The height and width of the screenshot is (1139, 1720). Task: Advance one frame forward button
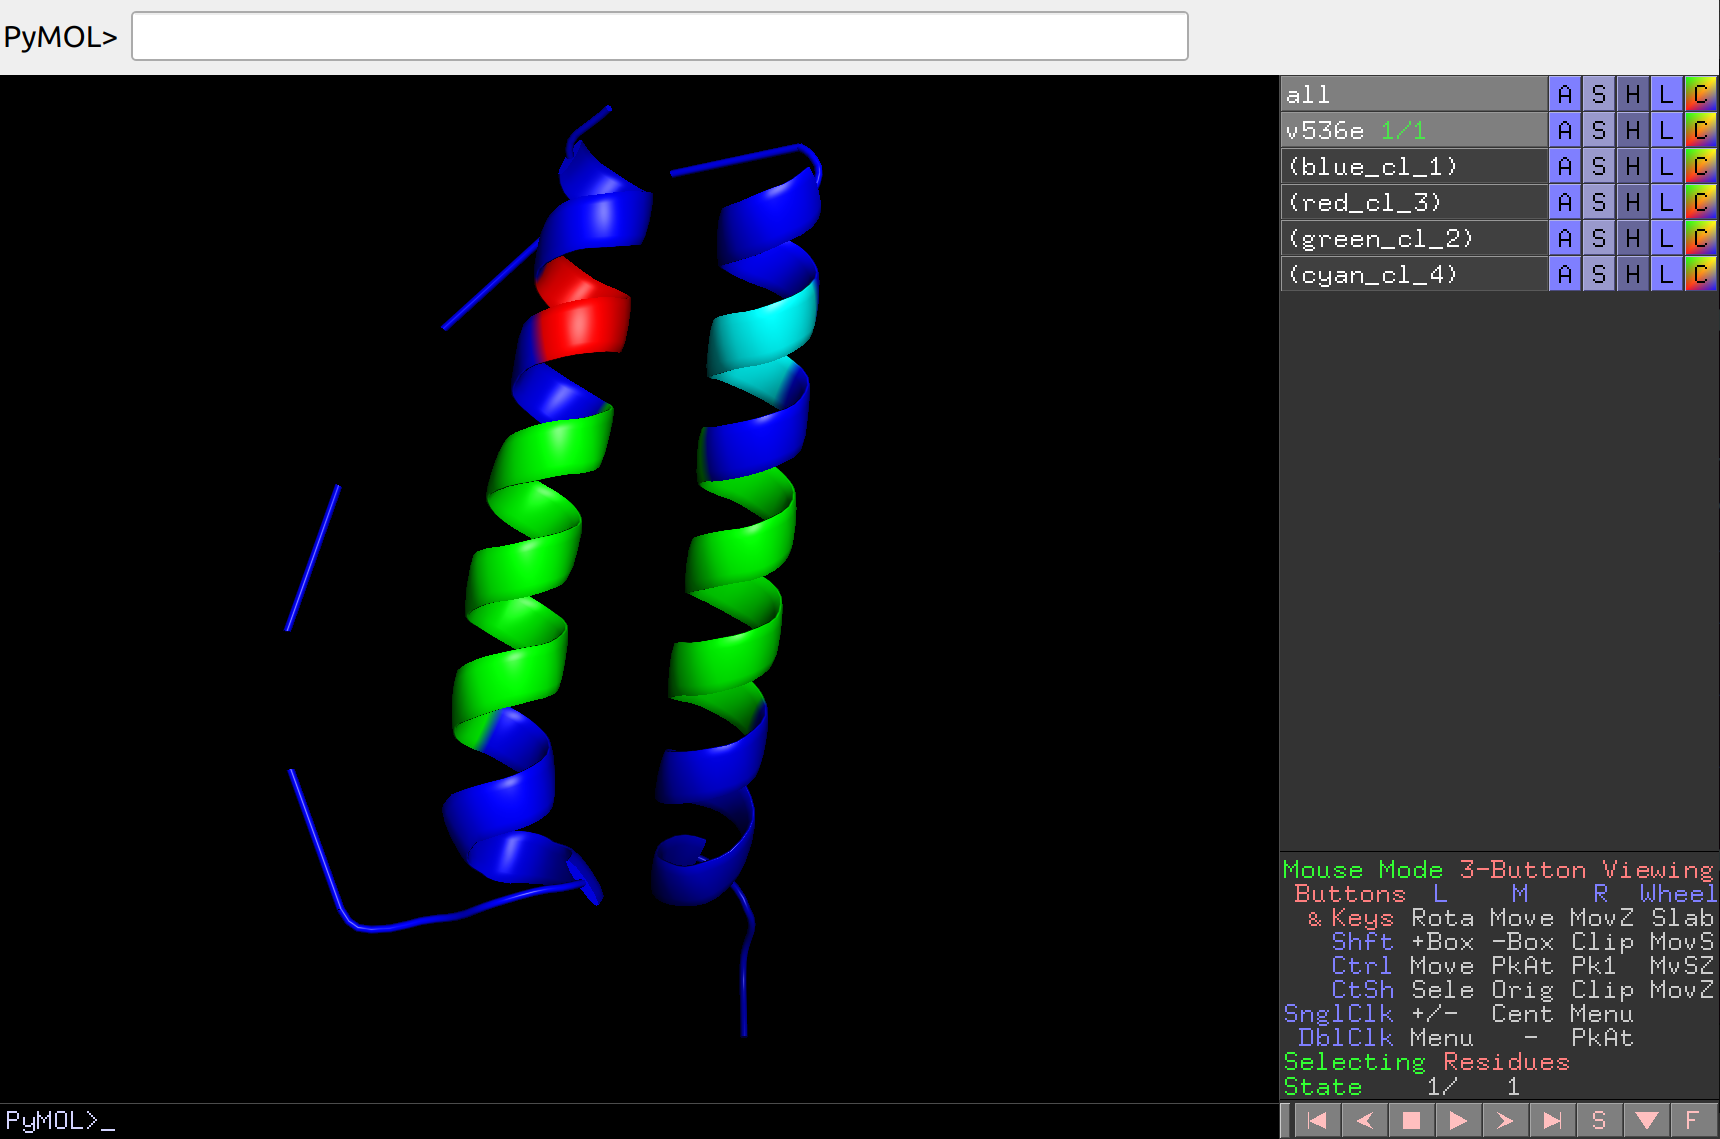click(x=1505, y=1120)
